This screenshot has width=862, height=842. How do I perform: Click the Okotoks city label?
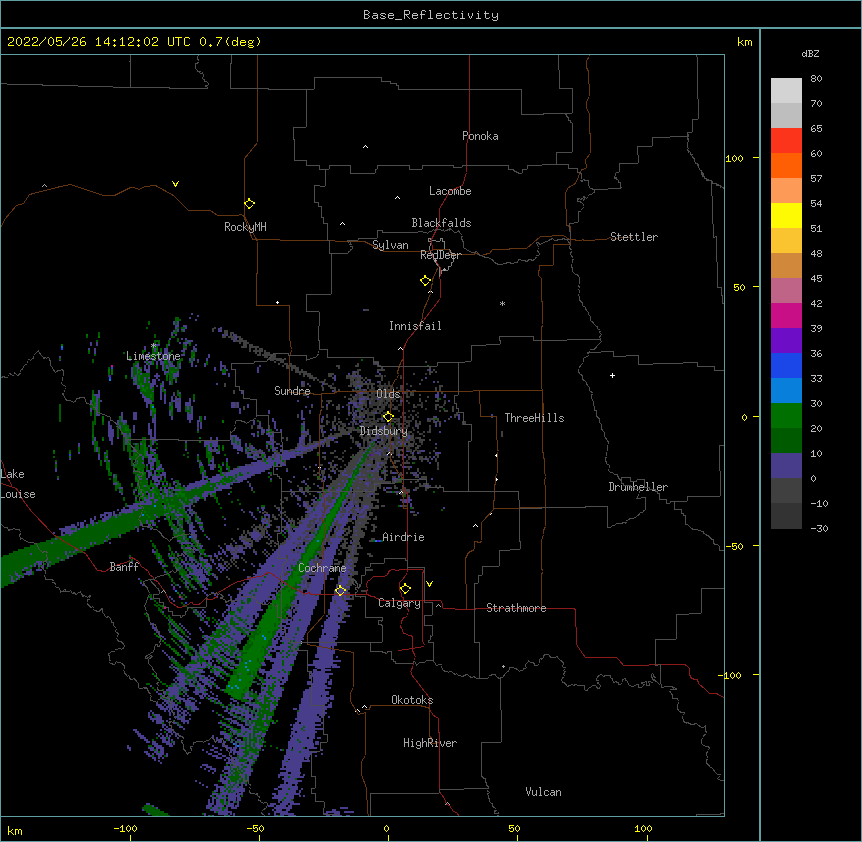pos(412,700)
